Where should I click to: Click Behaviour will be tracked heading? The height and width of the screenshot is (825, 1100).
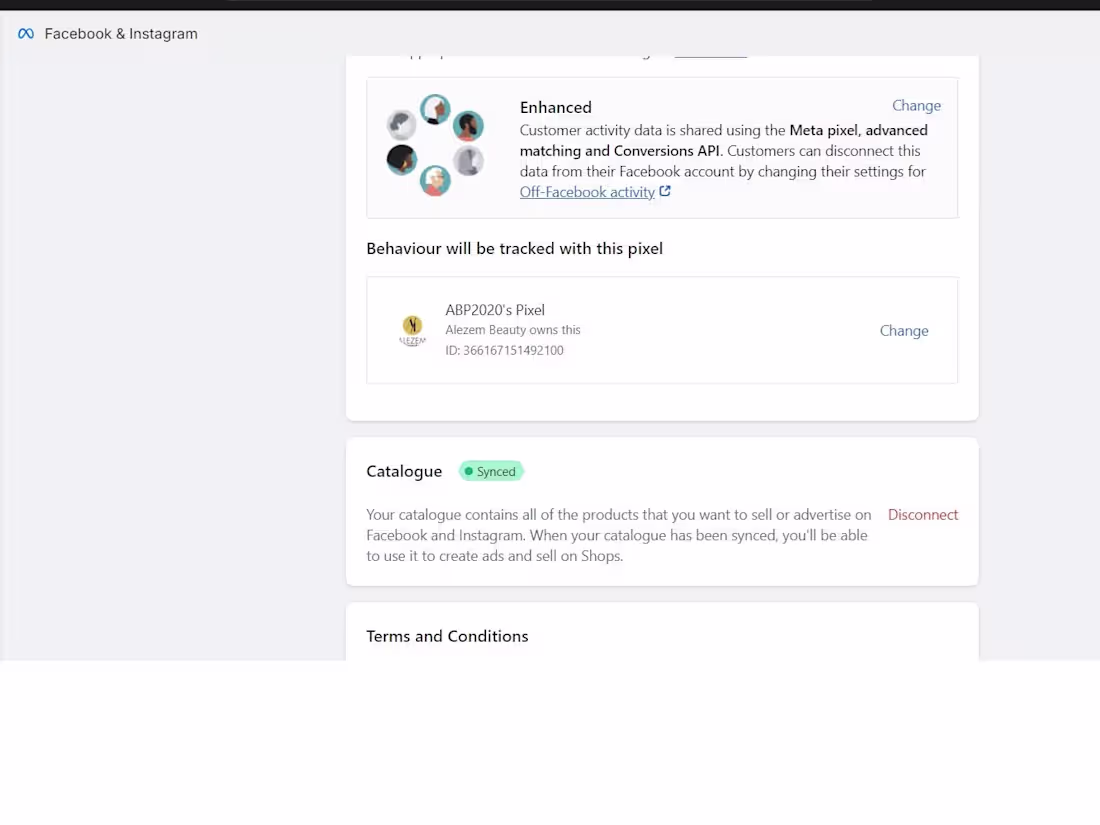coord(514,248)
